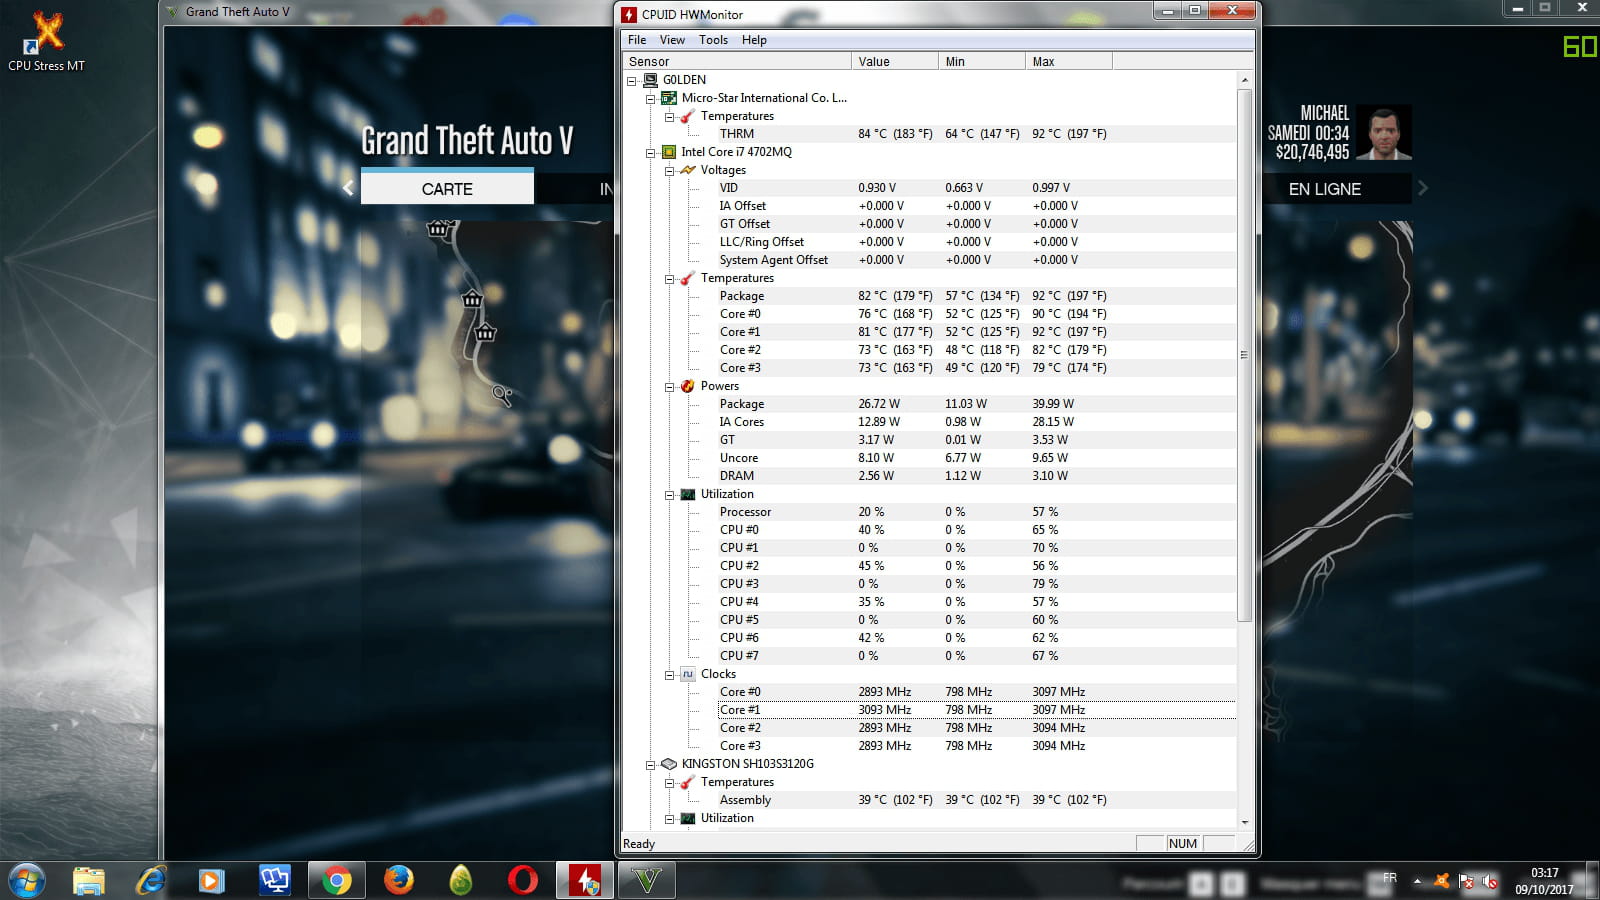Collapse the Clocks section
Screen dimensions: 1600x900
tap(670, 674)
